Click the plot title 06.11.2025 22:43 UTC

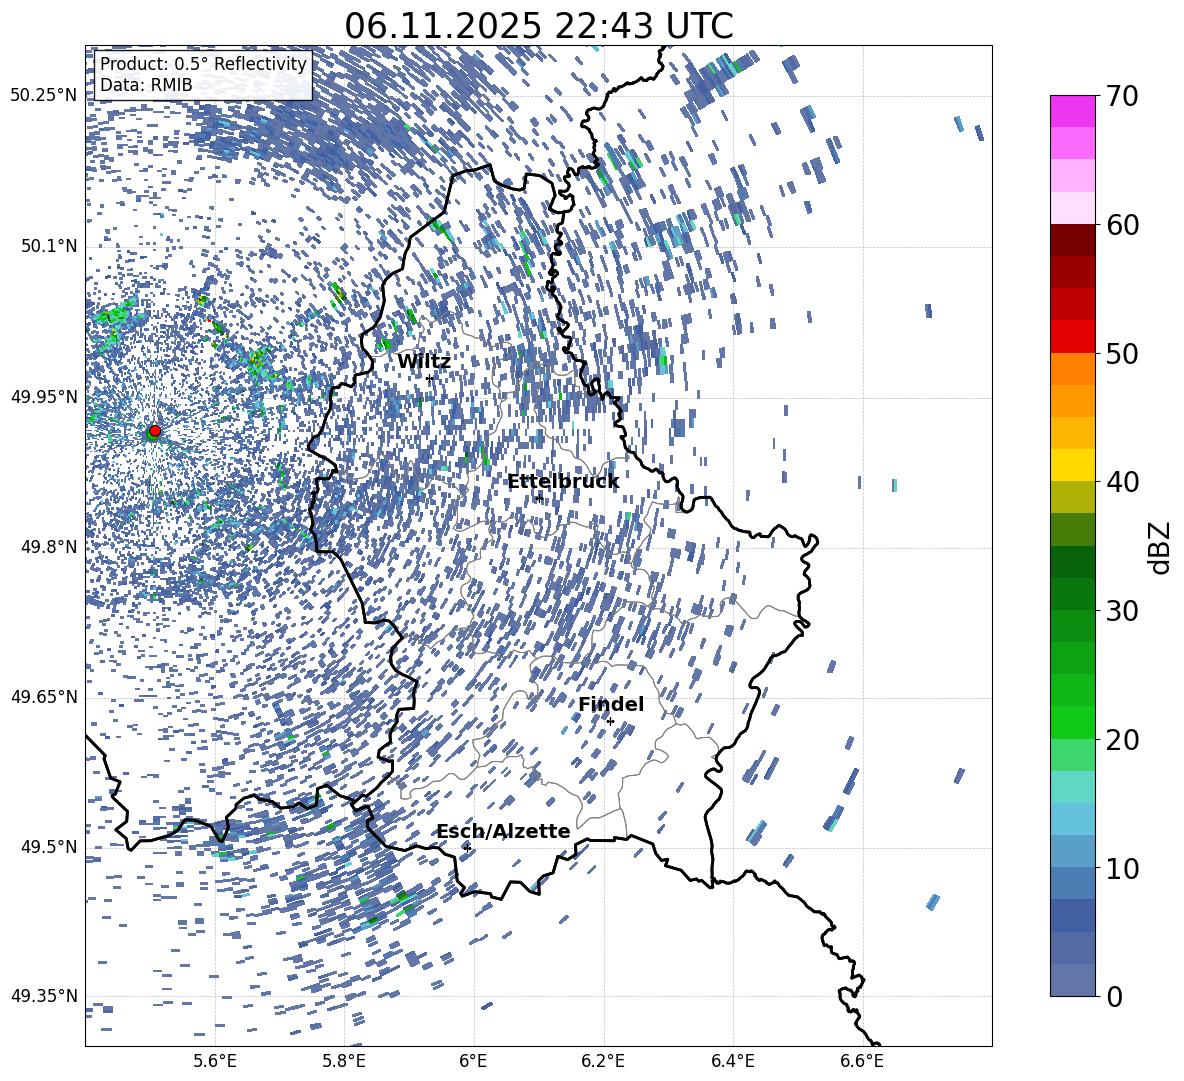point(538,26)
